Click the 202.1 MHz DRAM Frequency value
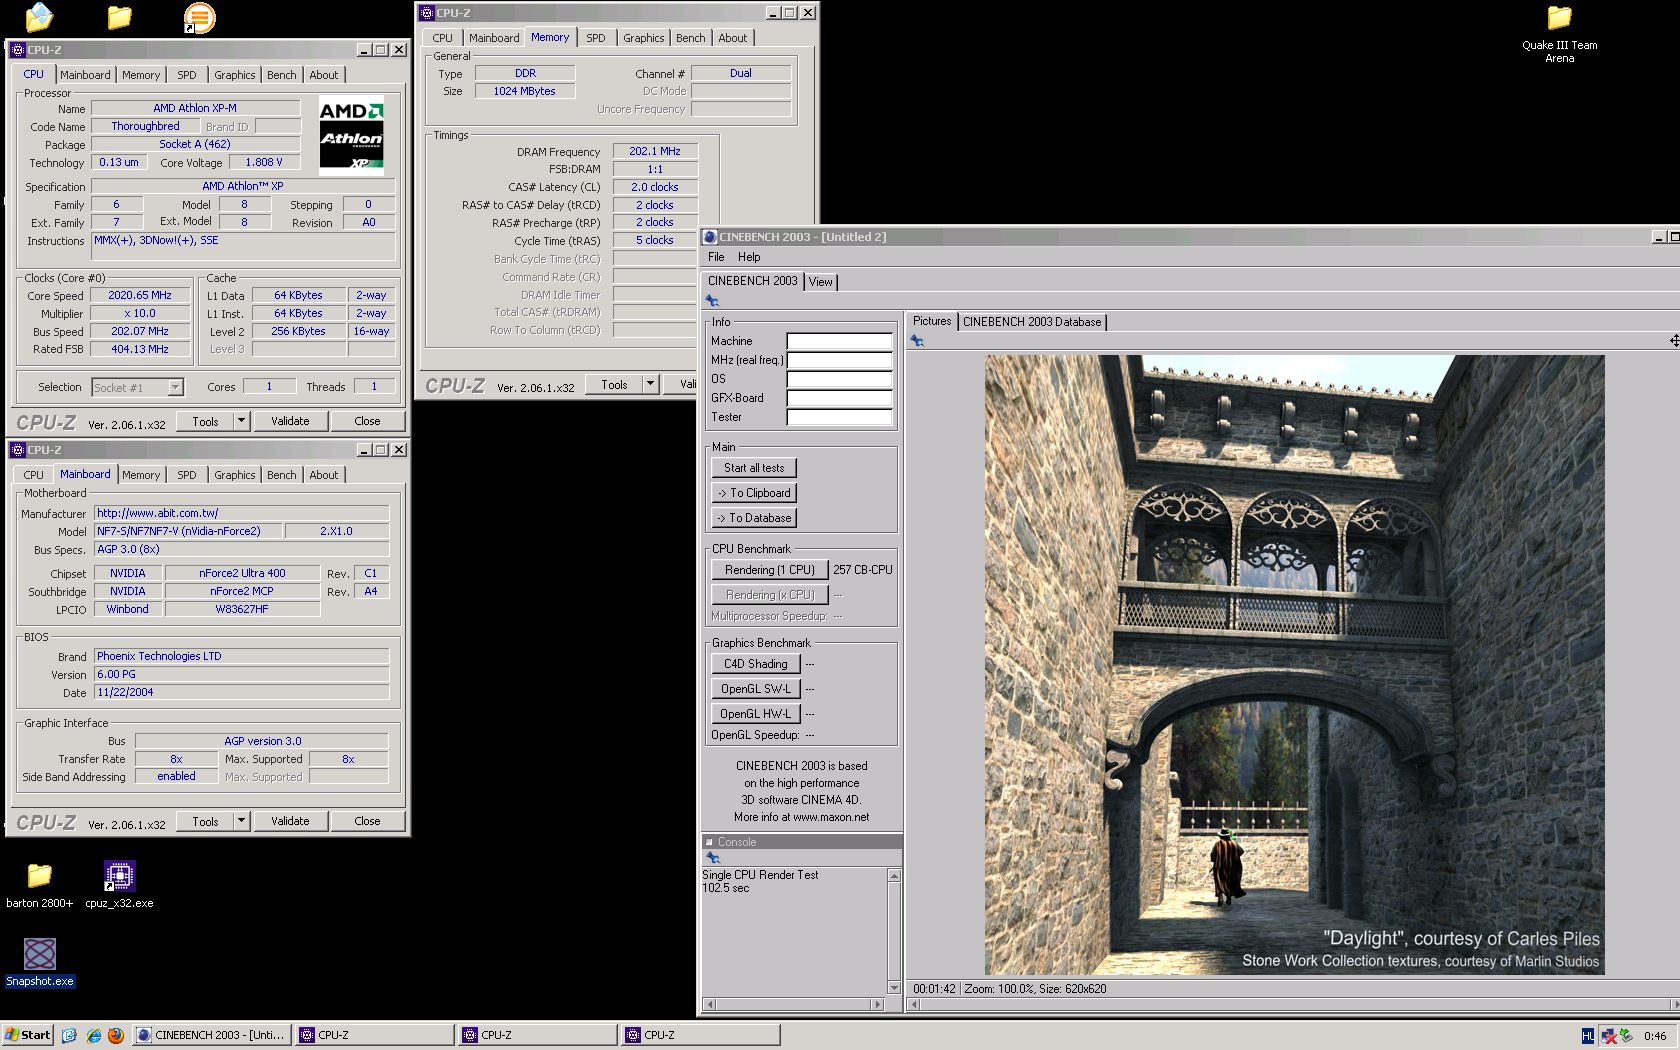The width and height of the screenshot is (1680, 1050). [655, 151]
